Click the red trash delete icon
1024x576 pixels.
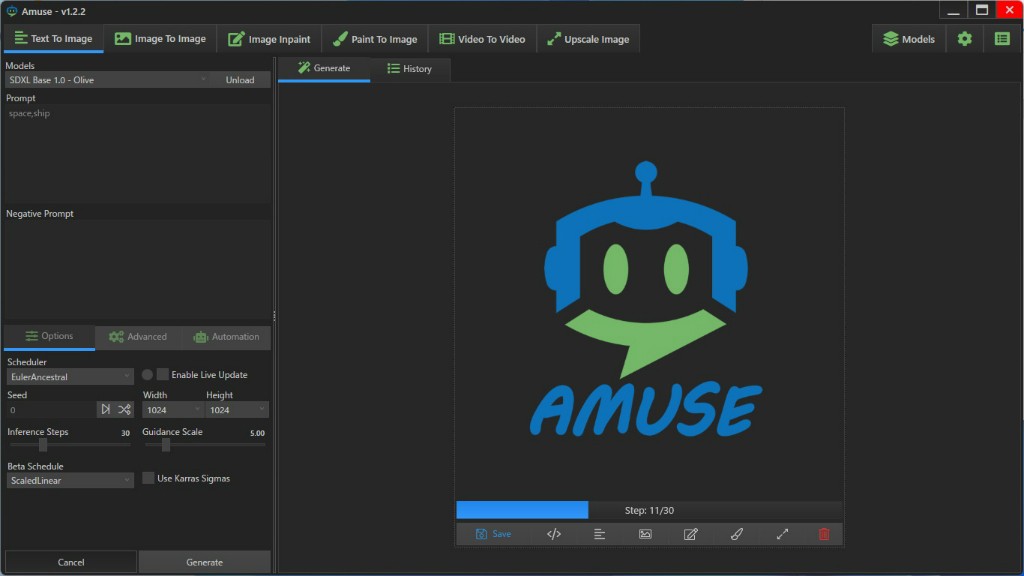824,534
